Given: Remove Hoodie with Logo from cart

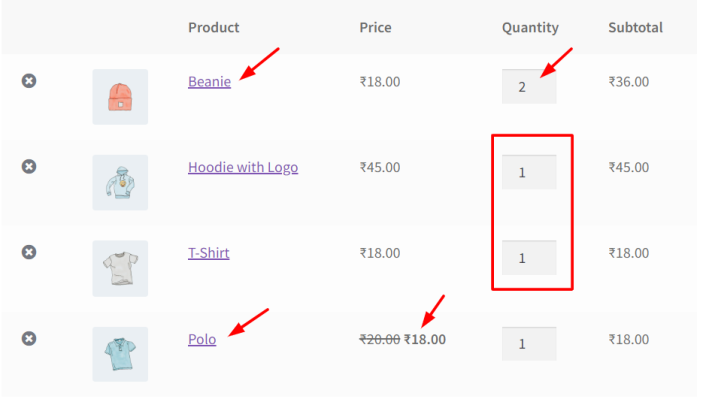Looking at the screenshot, I should [x=29, y=166].
